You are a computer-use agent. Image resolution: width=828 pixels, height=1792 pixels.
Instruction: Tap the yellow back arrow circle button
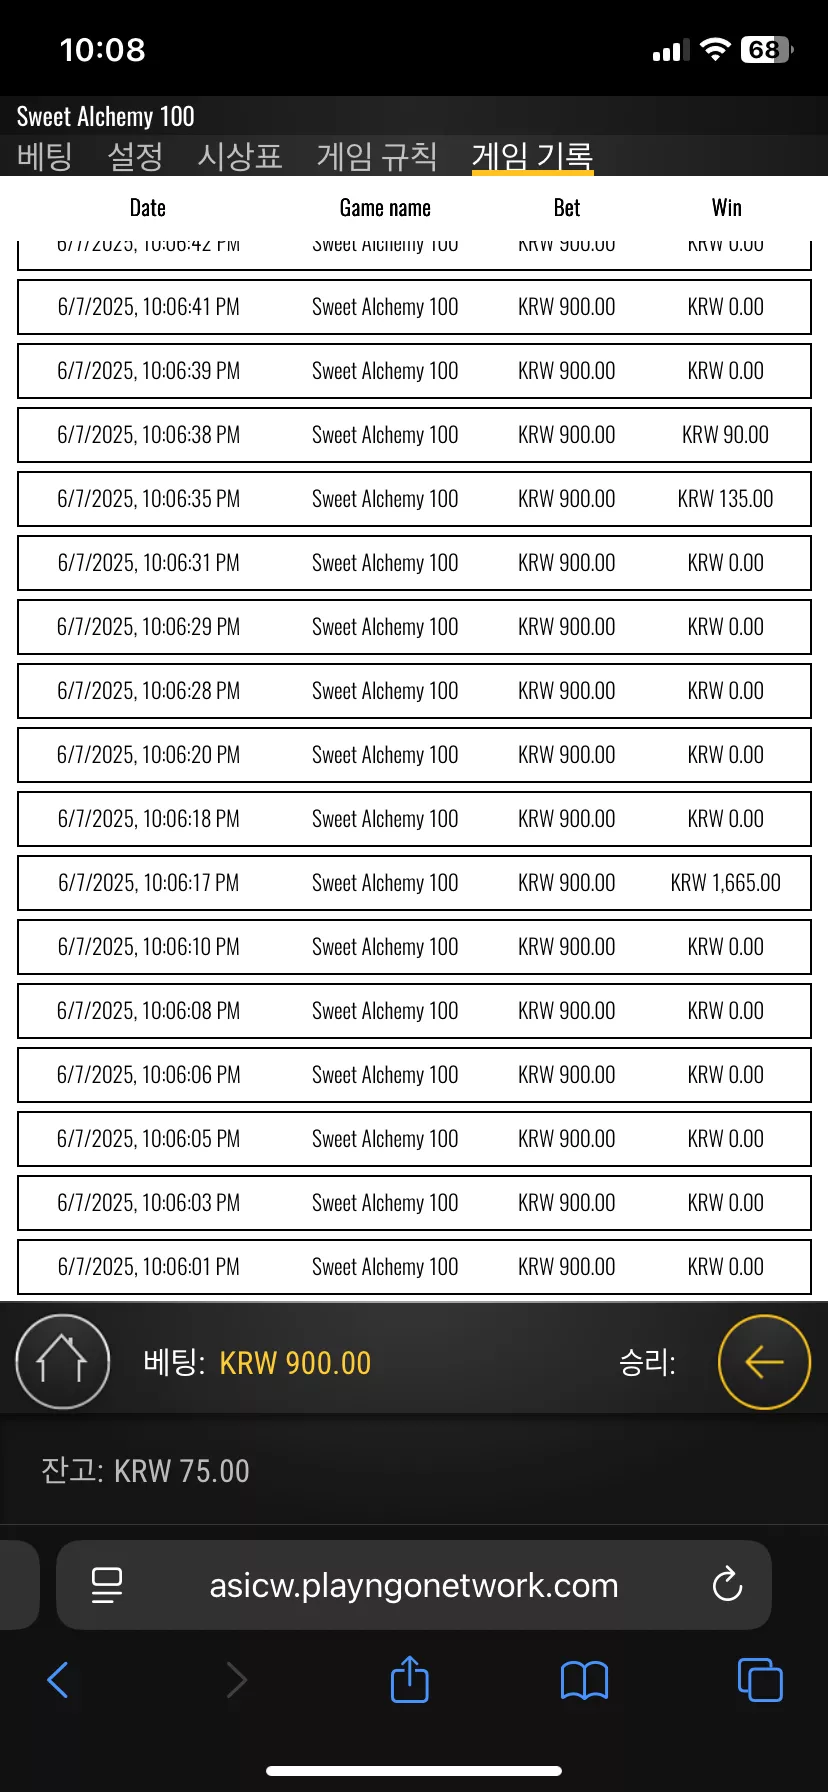(x=764, y=1361)
